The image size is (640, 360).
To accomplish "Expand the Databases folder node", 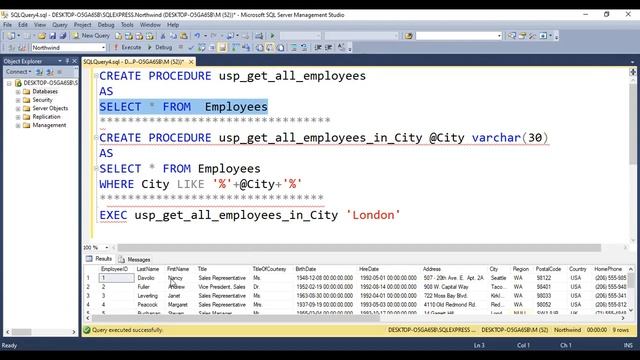I will tap(18, 91).
